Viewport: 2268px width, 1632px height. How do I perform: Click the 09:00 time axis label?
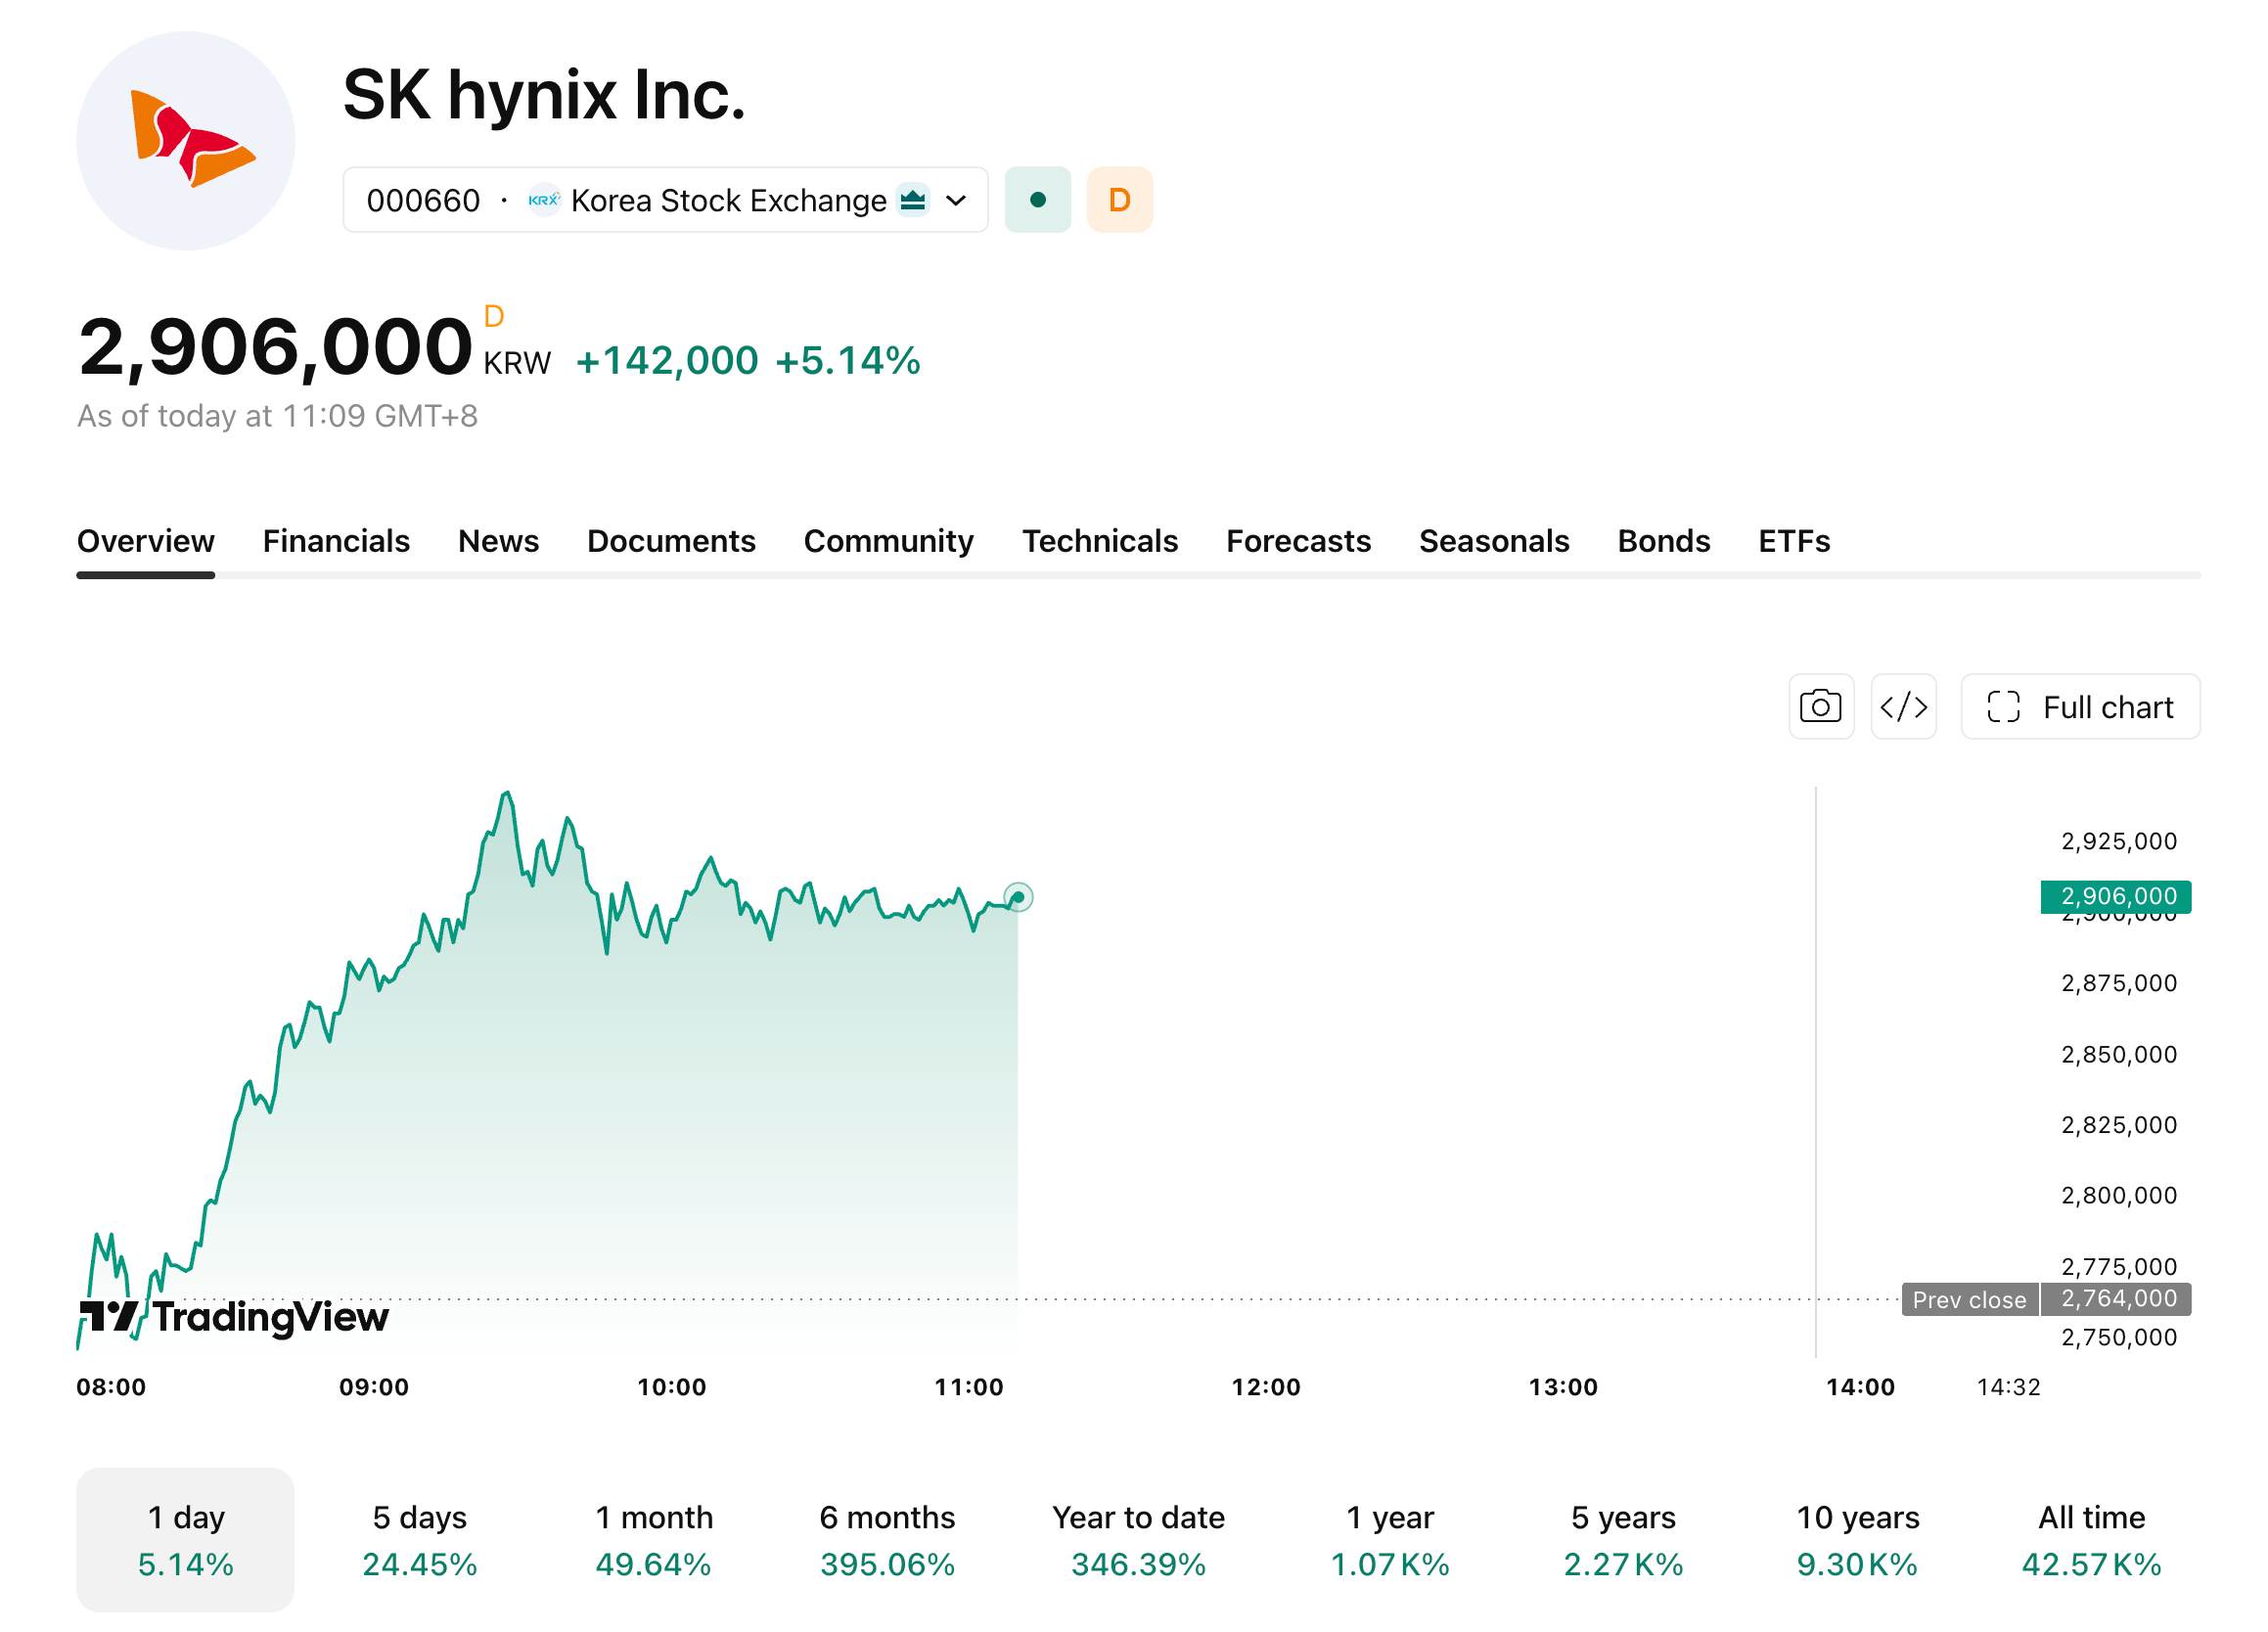374,1388
